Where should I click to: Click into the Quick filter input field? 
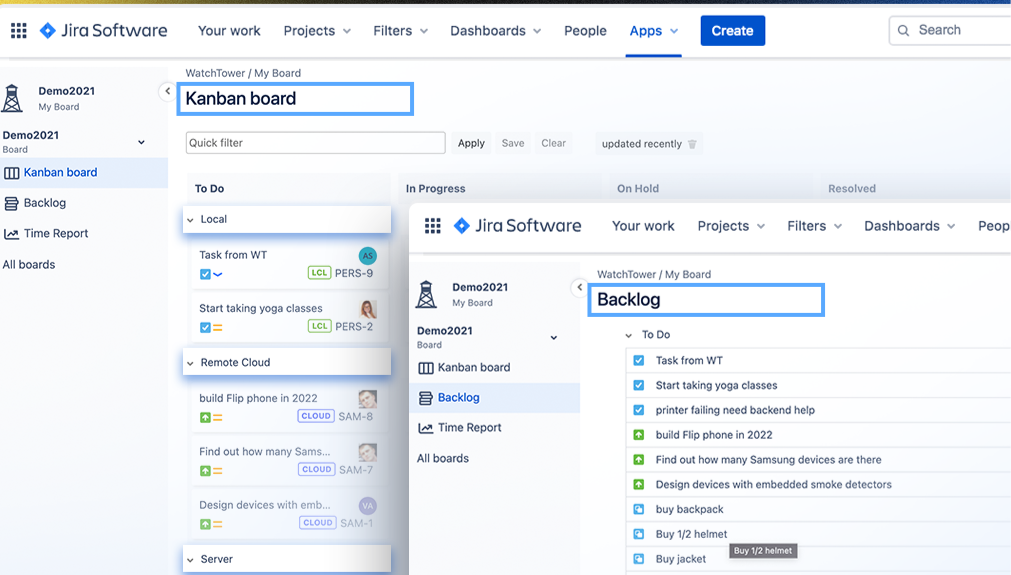click(315, 143)
